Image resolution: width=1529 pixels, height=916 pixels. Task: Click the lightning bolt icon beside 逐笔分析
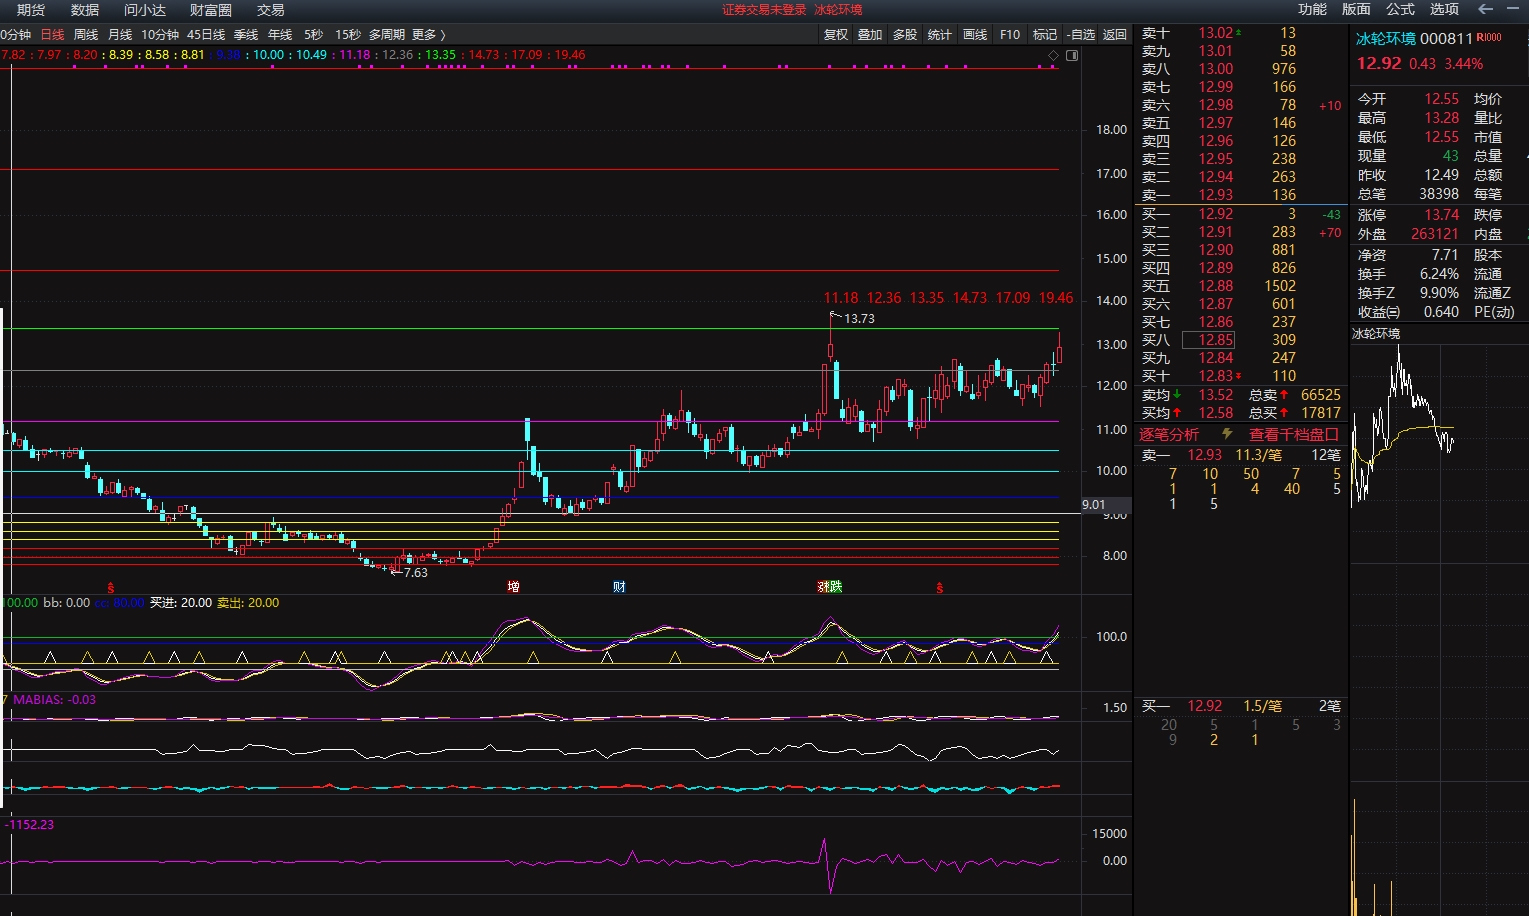click(1227, 434)
